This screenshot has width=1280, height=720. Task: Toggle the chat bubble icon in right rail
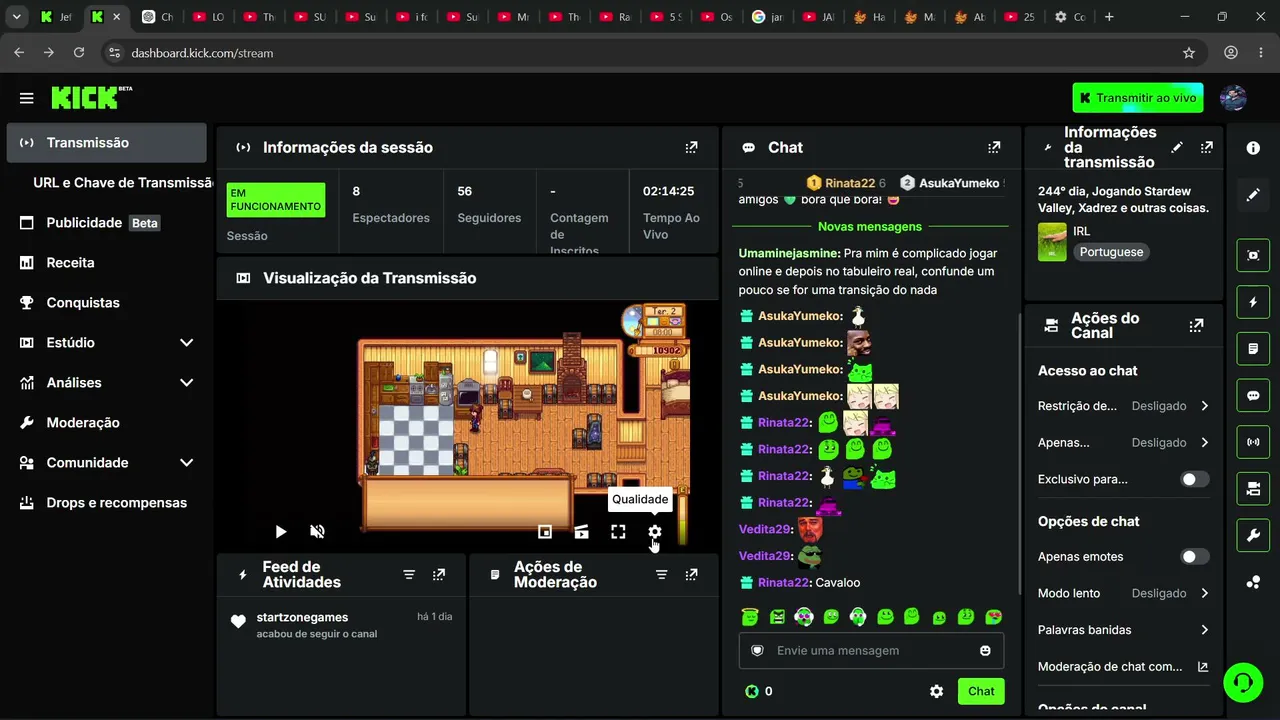[x=1253, y=396]
